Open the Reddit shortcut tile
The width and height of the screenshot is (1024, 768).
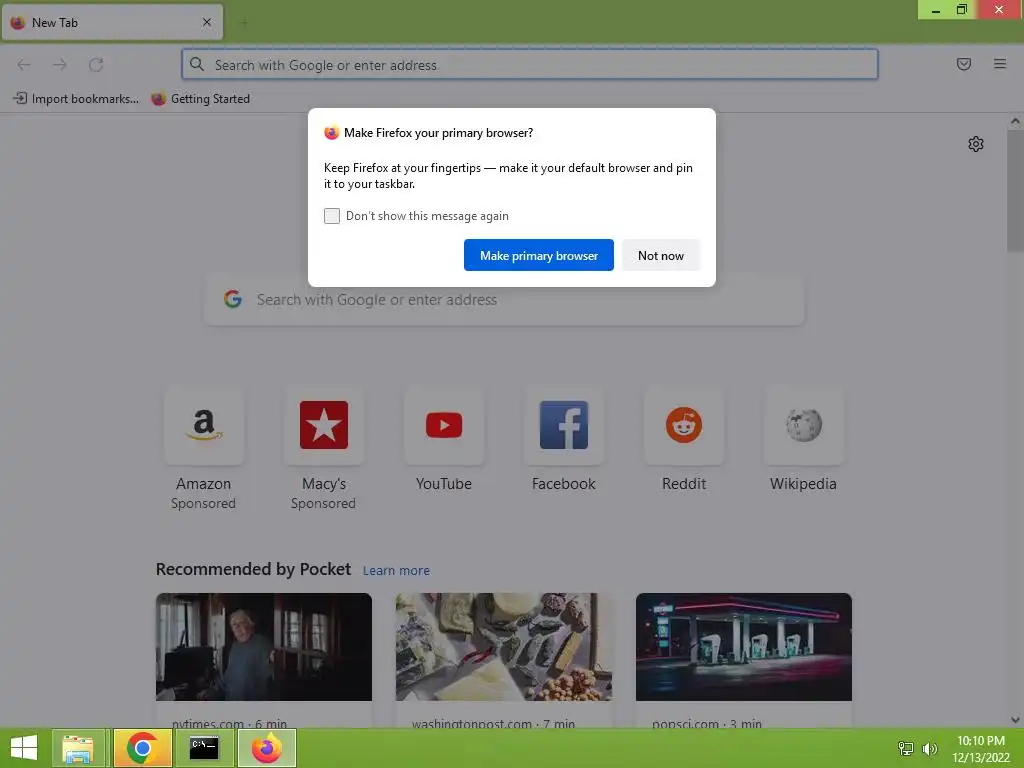click(x=684, y=425)
